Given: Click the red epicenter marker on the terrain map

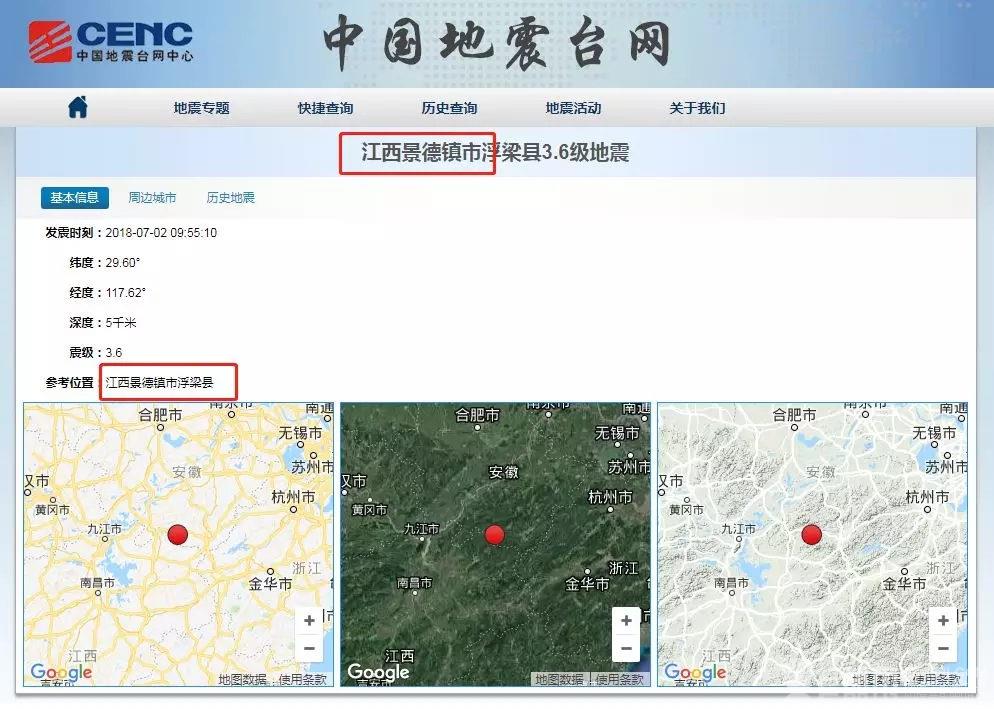Looking at the screenshot, I should 811,536.
